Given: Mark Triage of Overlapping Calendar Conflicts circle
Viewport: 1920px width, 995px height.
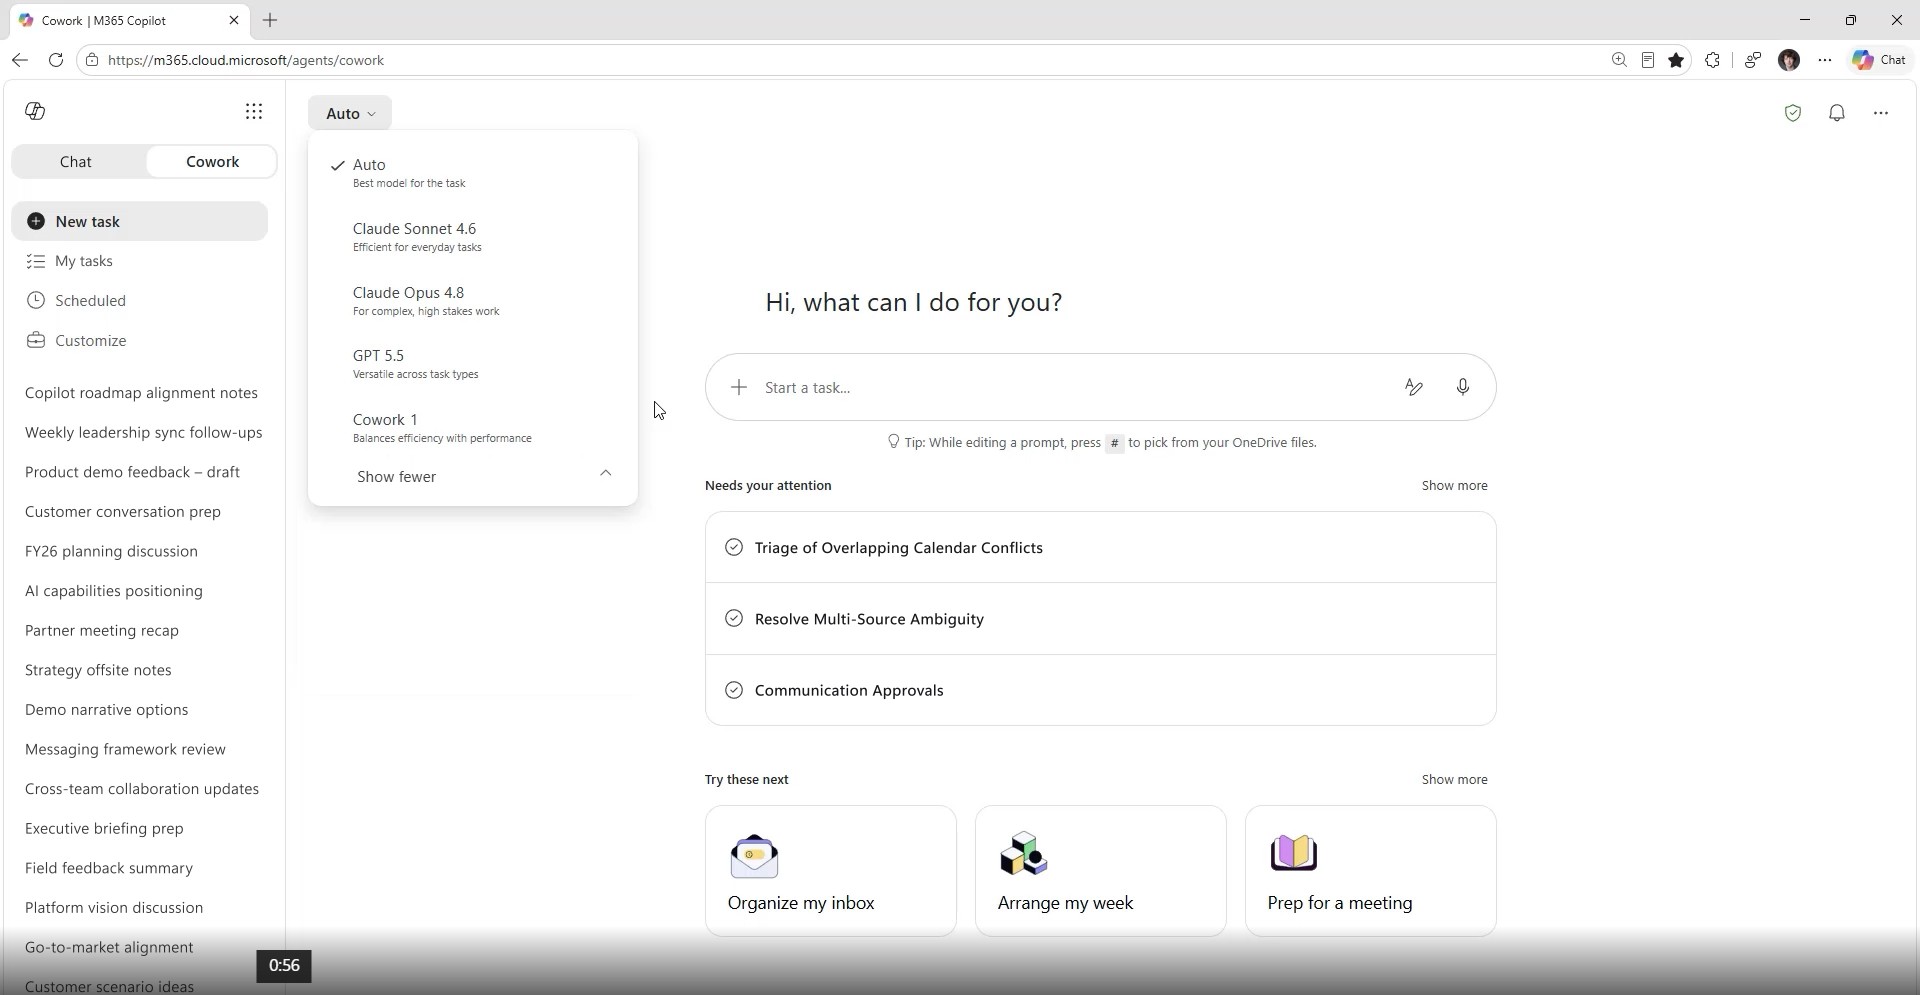Looking at the screenshot, I should [x=734, y=547].
